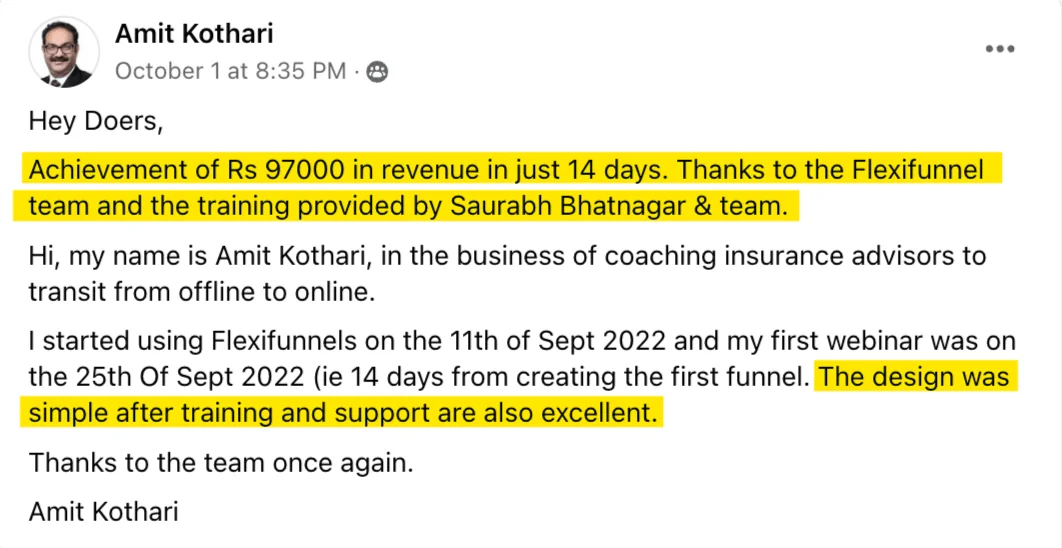Screen dimensions: 1062x548
Task: Click the Amit Kothari signature at bottom
Action: (x=104, y=512)
